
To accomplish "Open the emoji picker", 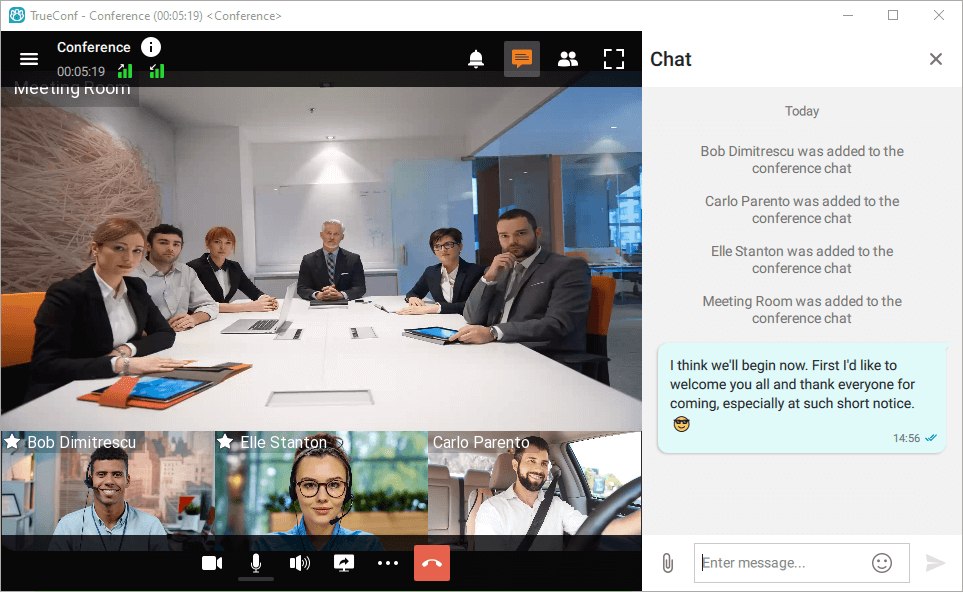I will tap(881, 563).
